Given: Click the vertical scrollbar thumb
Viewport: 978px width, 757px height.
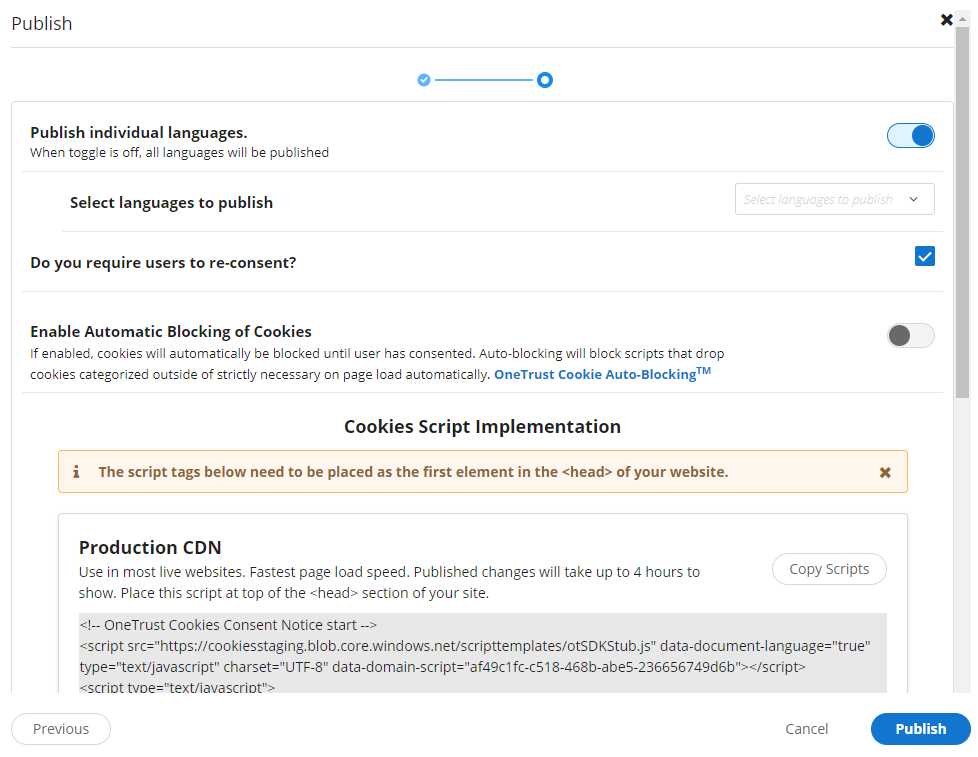Looking at the screenshot, I should pos(962,212).
